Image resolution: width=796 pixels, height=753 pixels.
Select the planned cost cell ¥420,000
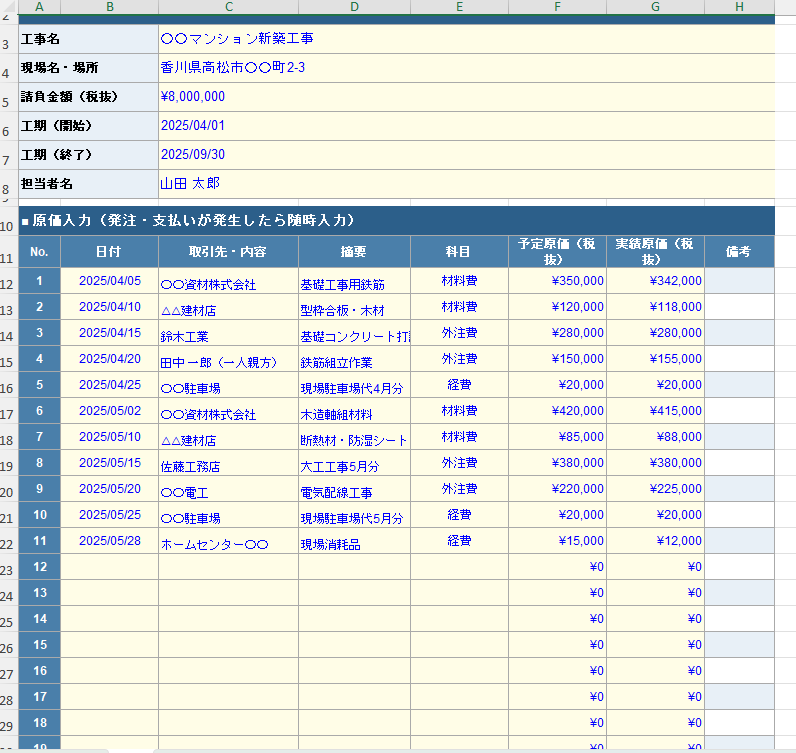pyautogui.click(x=557, y=411)
